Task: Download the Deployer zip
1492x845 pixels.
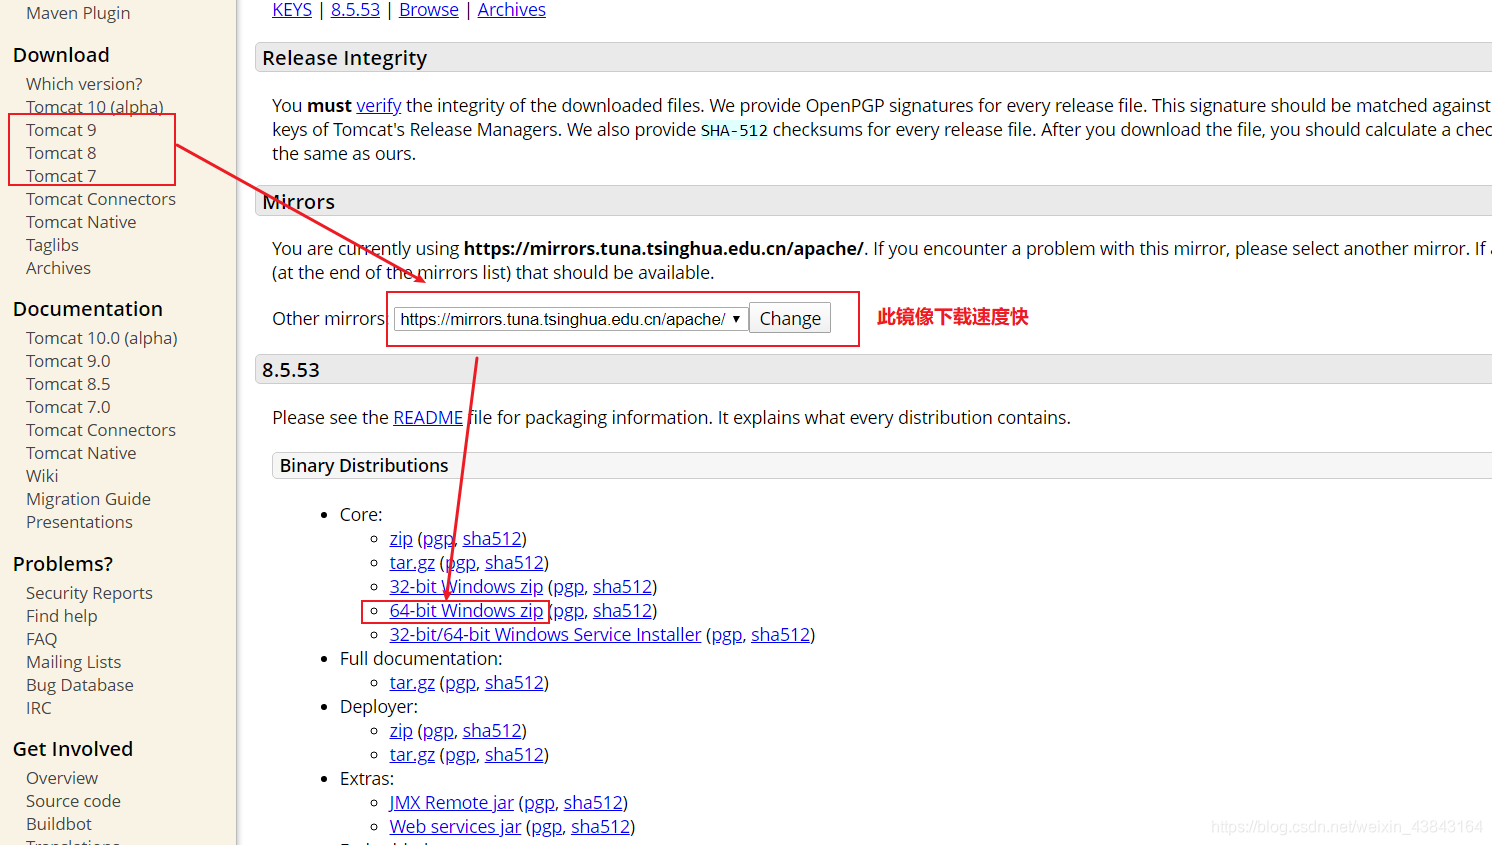Action: tap(401, 731)
